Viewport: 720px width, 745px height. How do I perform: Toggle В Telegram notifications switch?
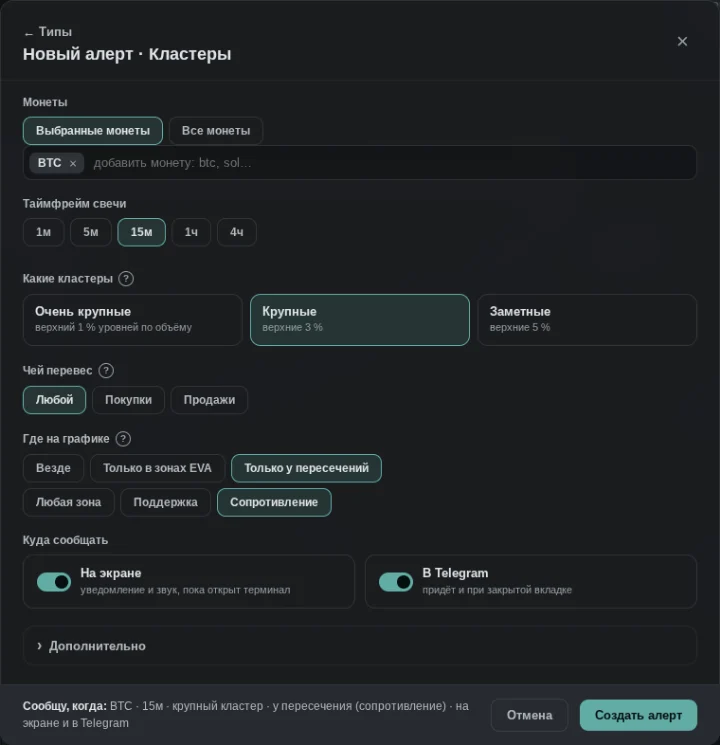396,582
